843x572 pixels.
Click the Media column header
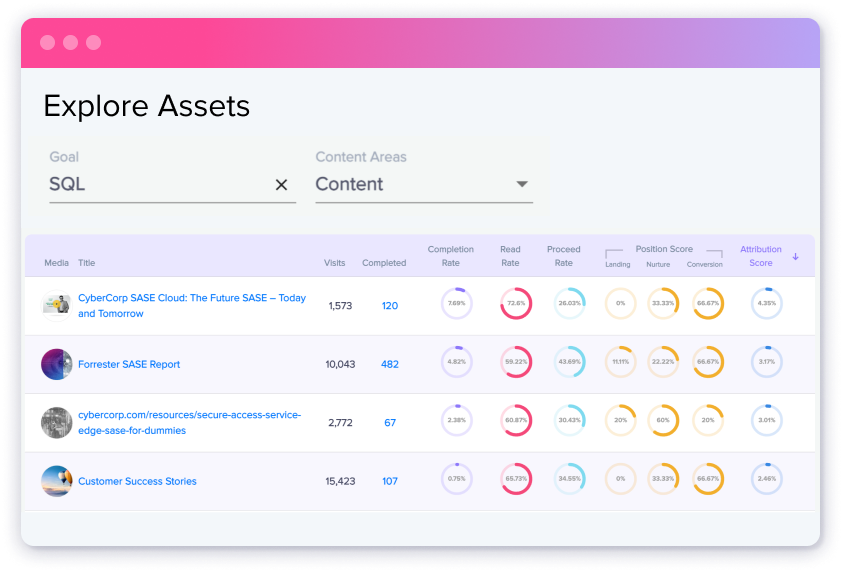pos(56,263)
